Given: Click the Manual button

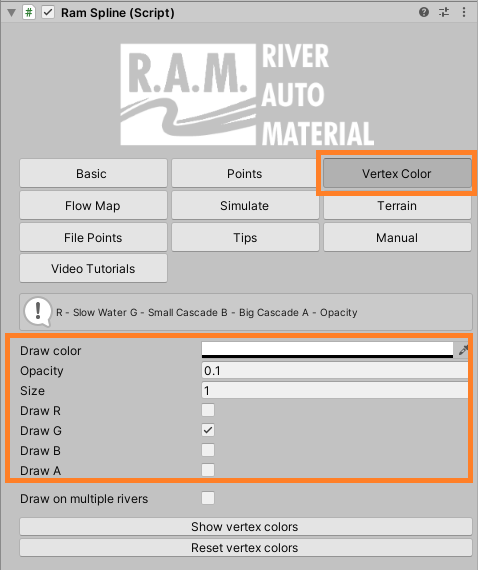Looking at the screenshot, I should 397,237.
